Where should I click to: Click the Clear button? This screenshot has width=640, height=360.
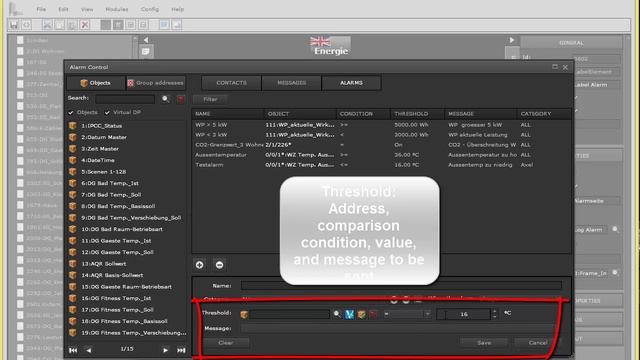[x=226, y=343]
